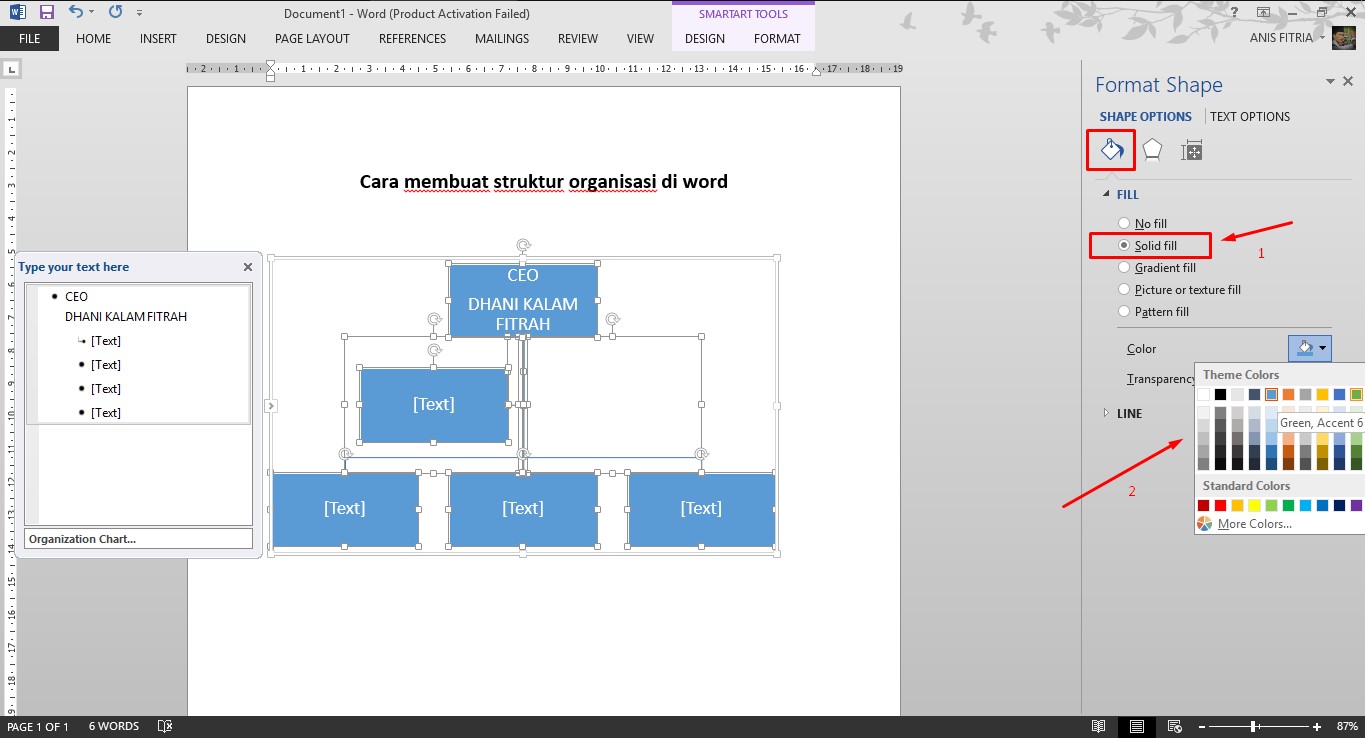1365x738 pixels.
Task: Pick the red standard color swatch
Action: pos(1220,506)
